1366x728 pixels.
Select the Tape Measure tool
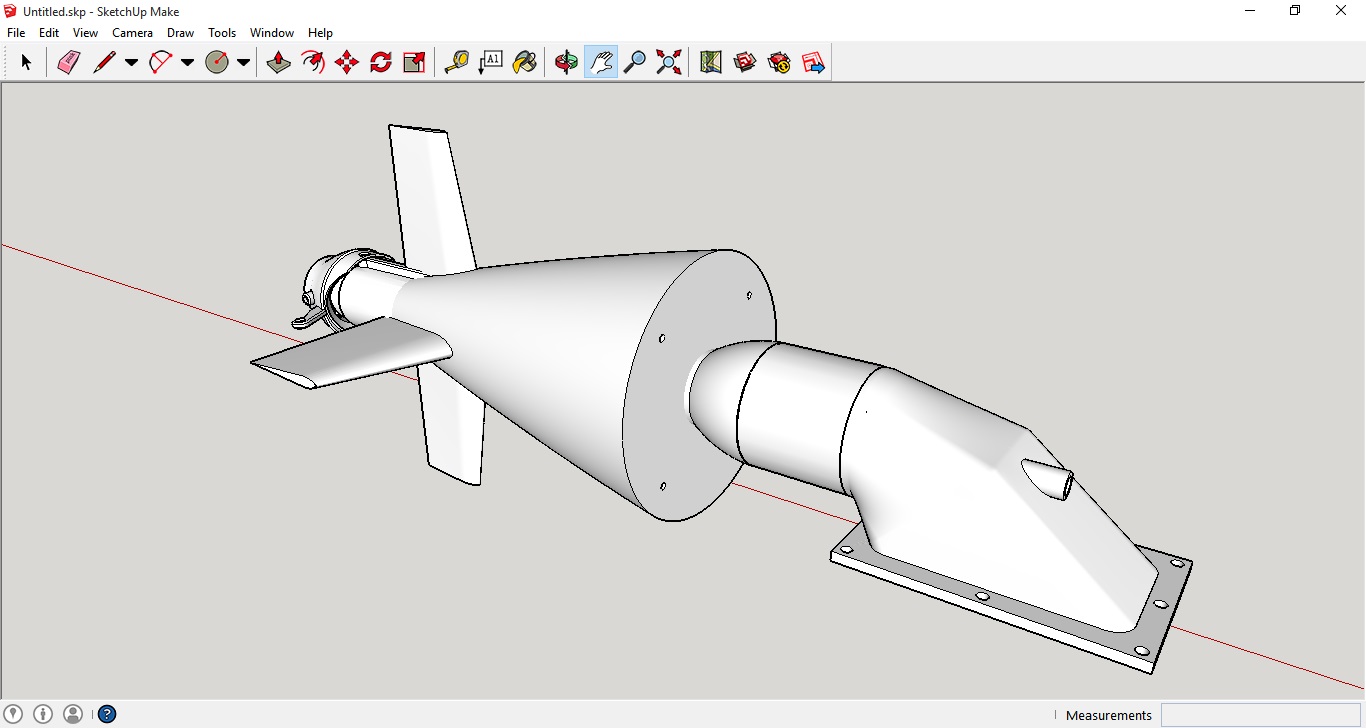coord(457,63)
